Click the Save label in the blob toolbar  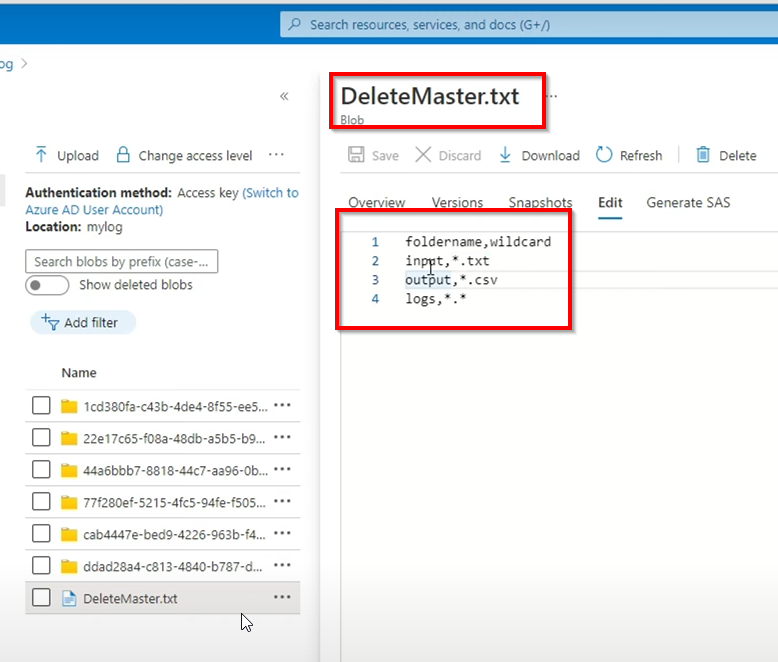click(386, 156)
